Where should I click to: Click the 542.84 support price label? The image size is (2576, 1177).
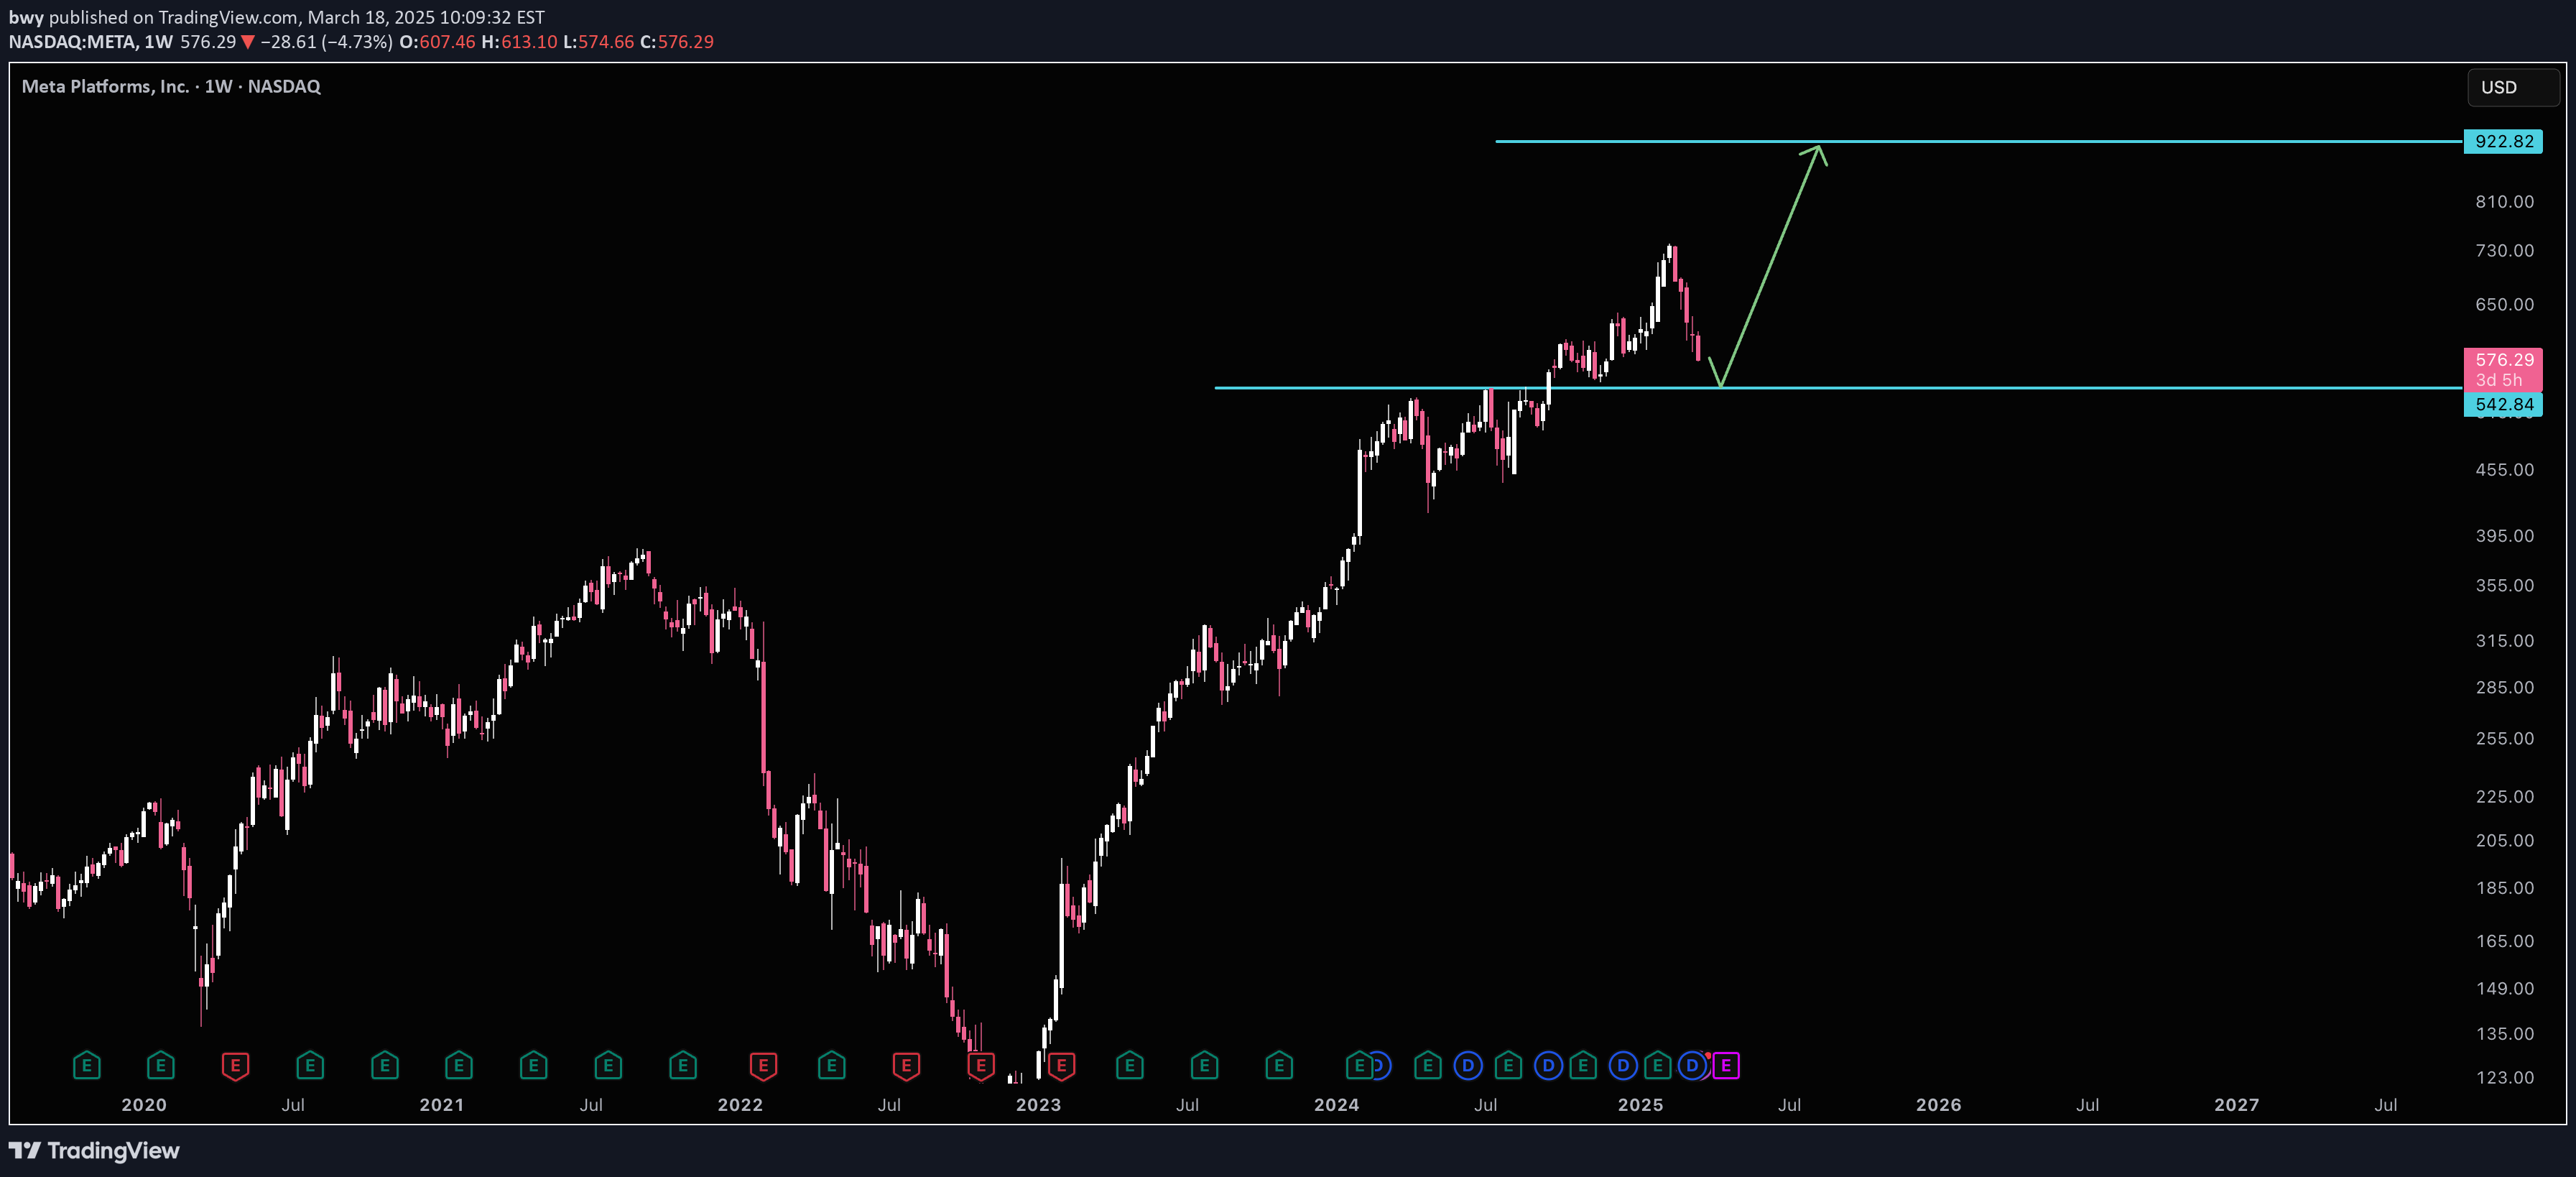tap(2503, 404)
